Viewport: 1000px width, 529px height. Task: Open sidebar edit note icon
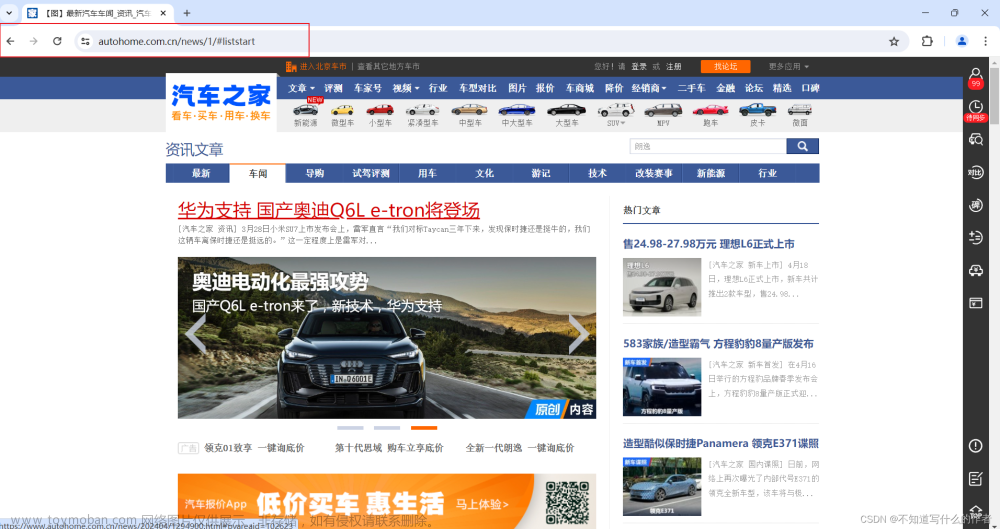[976, 479]
